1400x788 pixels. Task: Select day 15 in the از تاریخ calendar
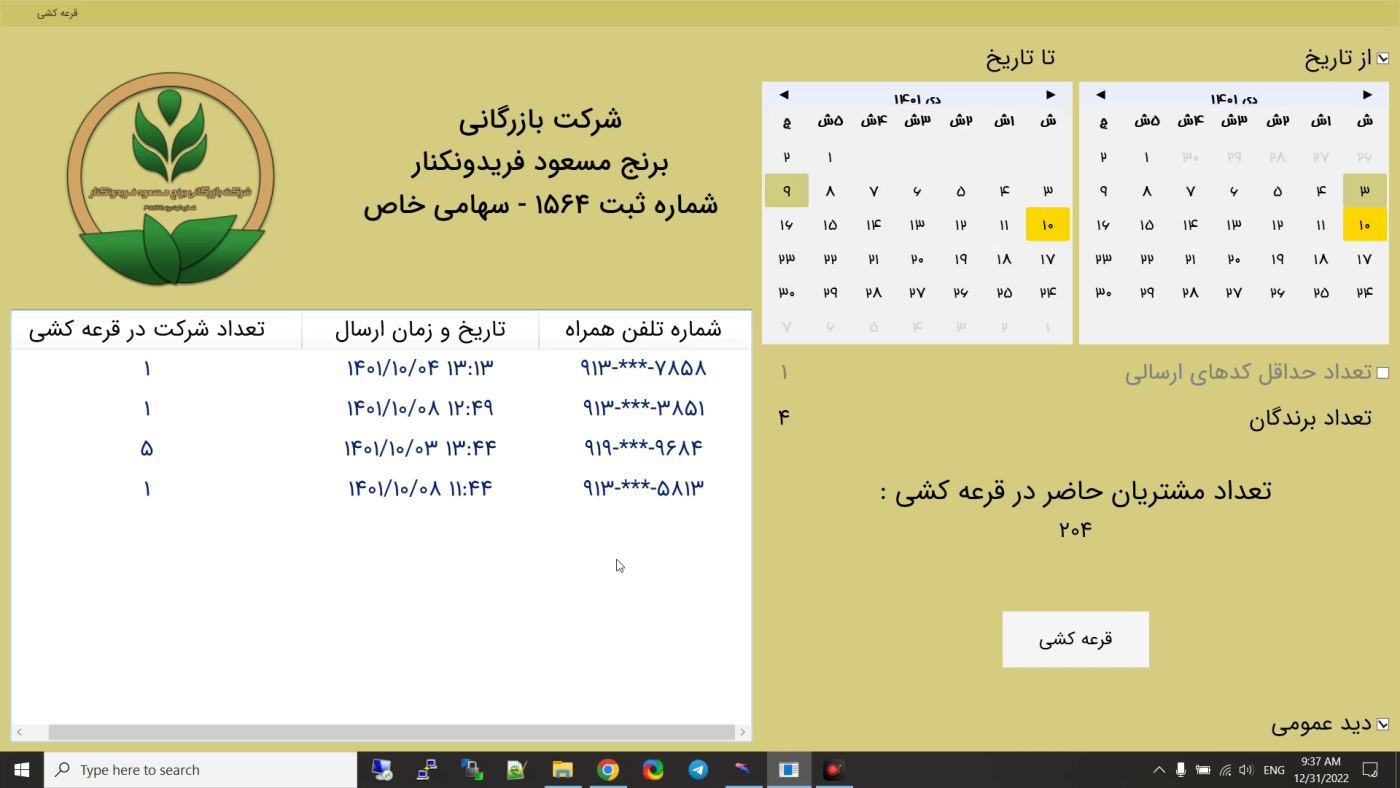pyautogui.click(x=1147, y=225)
